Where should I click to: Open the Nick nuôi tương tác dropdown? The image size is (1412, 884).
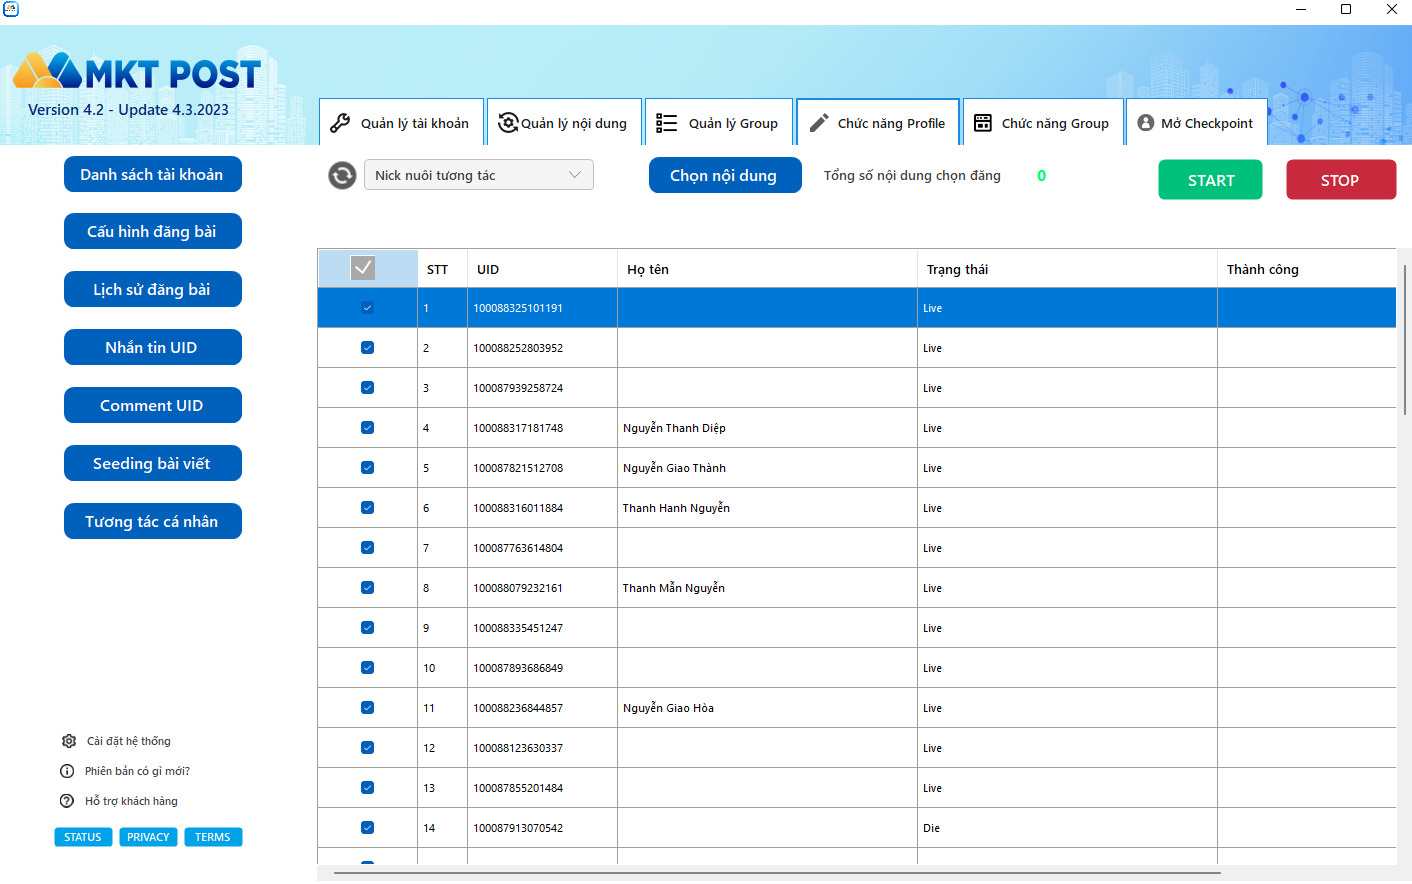click(478, 175)
